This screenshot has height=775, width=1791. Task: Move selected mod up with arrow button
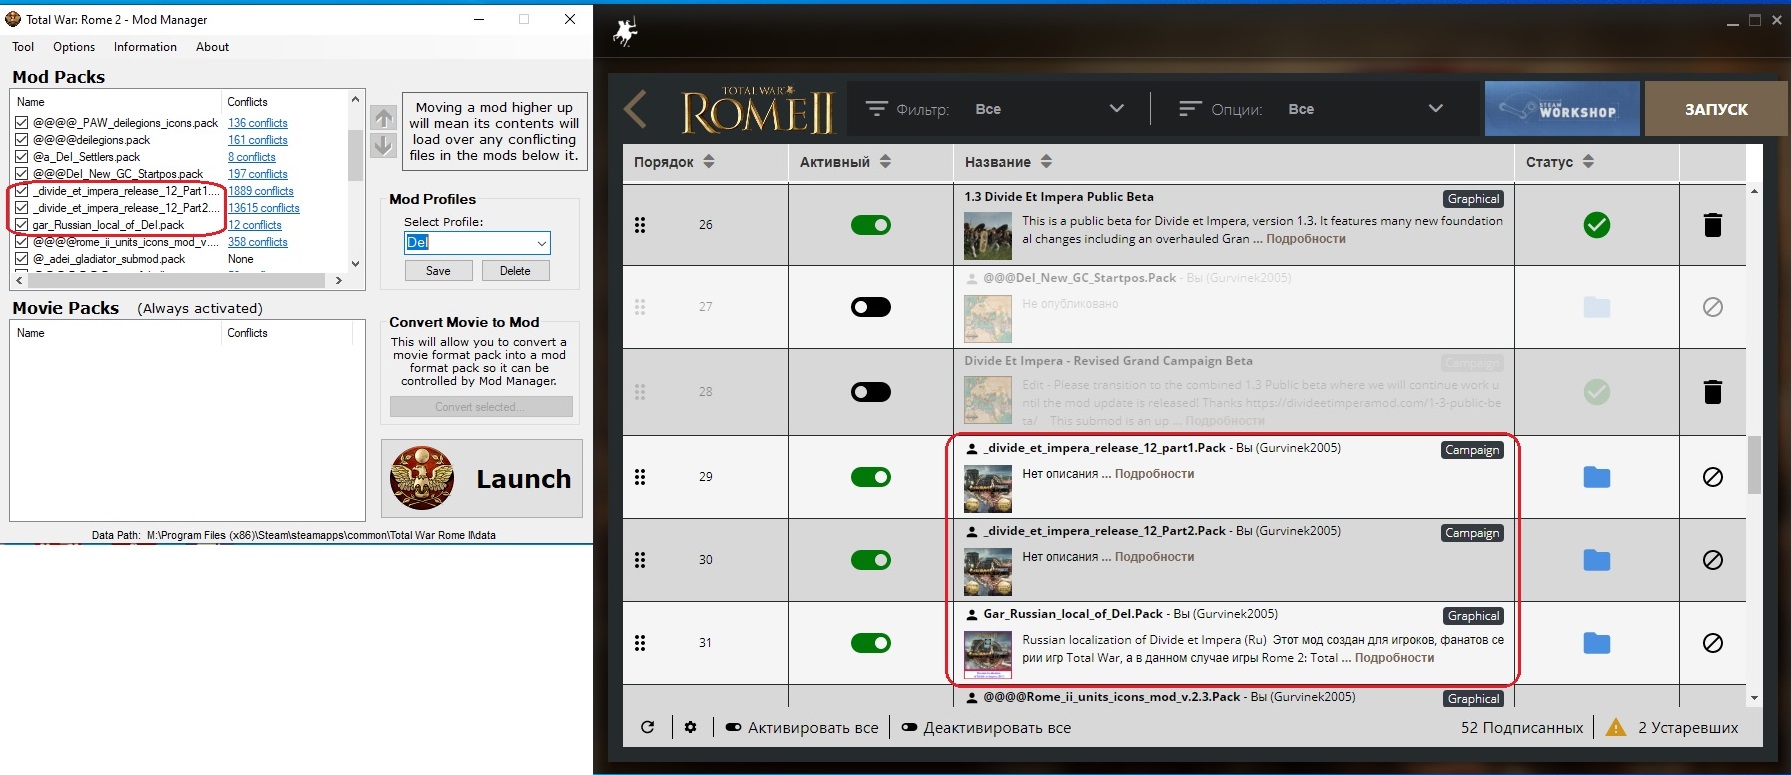click(x=383, y=118)
